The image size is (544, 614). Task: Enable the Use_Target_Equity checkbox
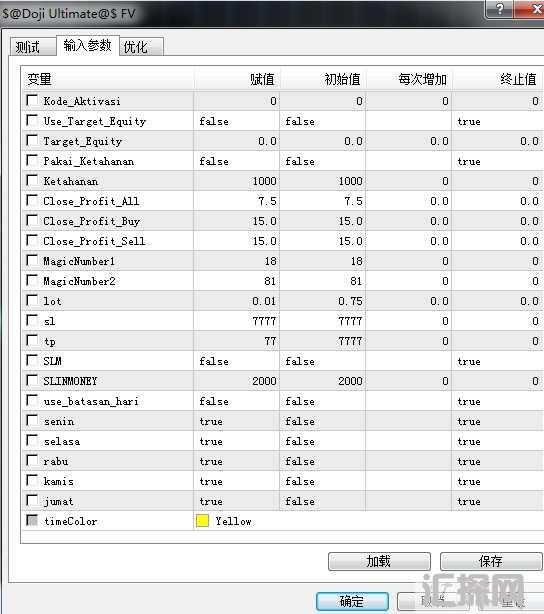pyautogui.click(x=32, y=120)
